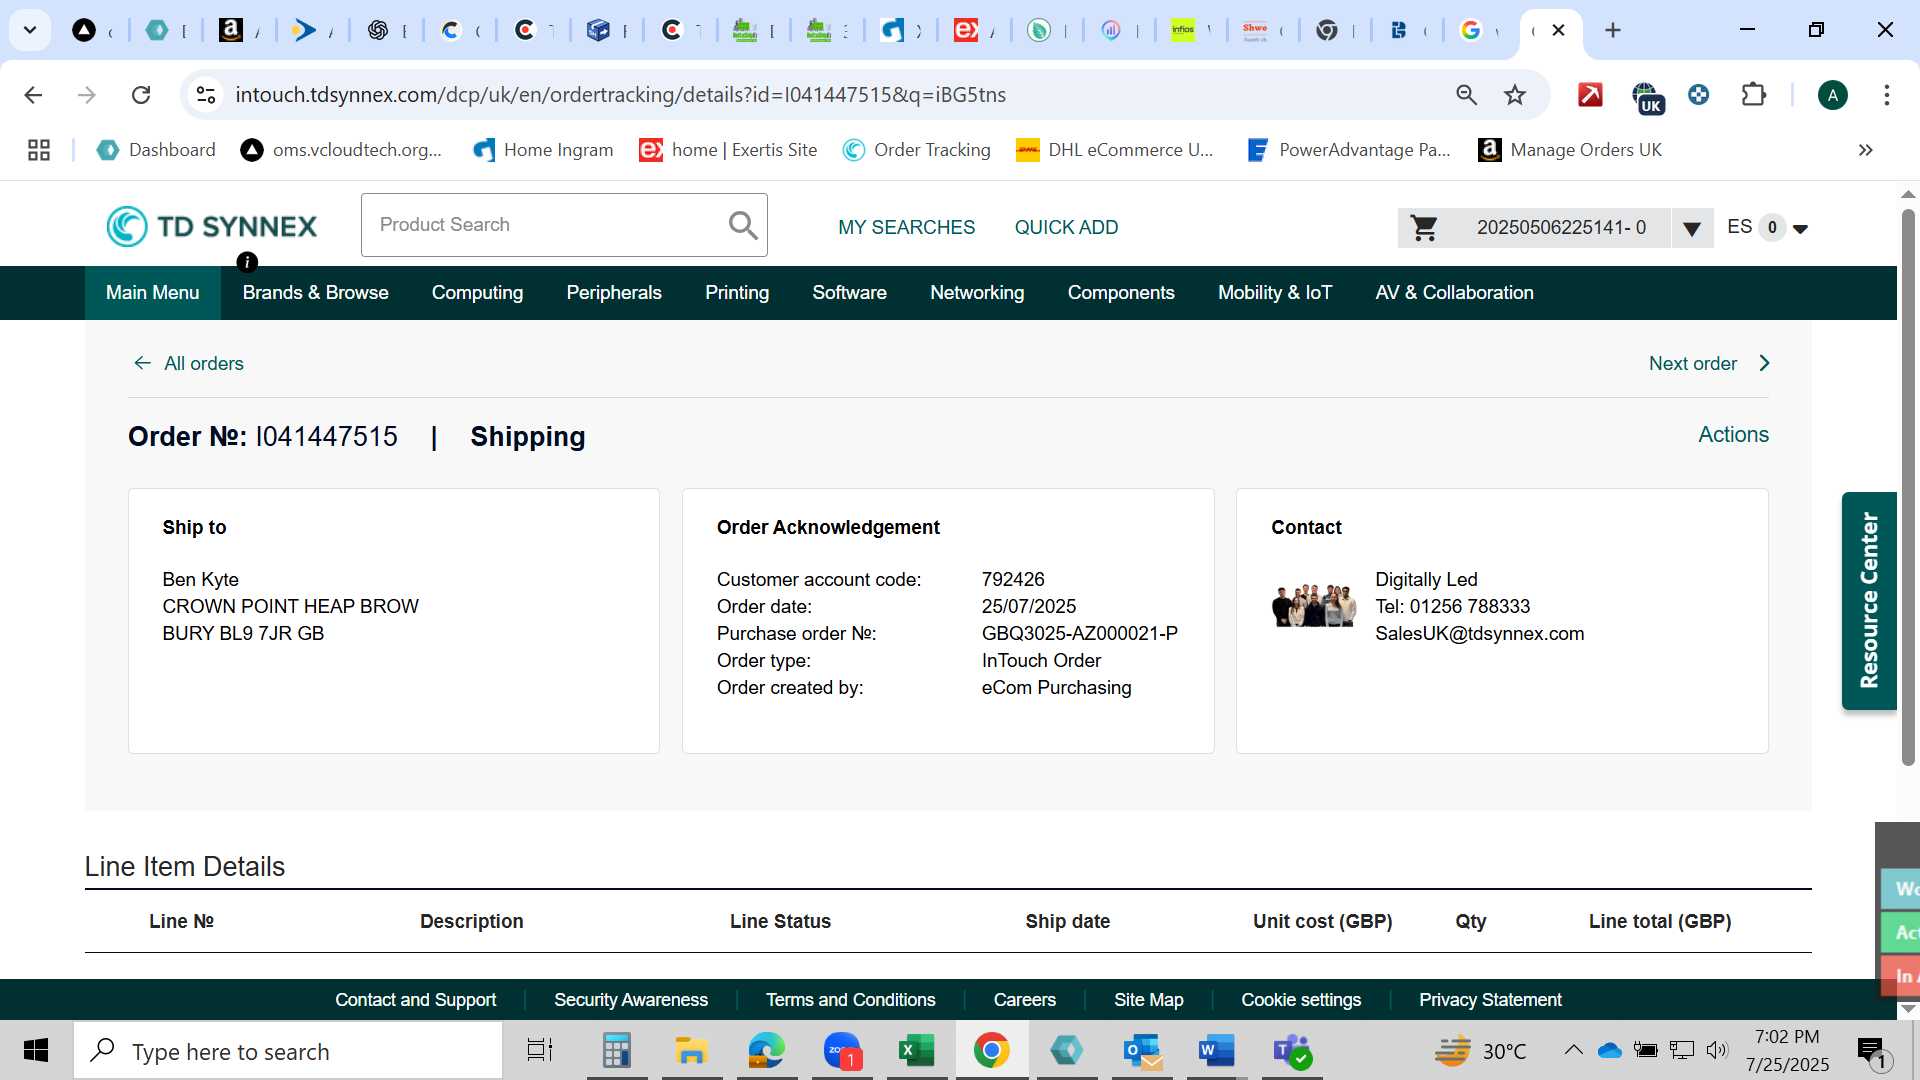1920x1080 pixels.
Task: Open the Mobility & IoT menu
Action: (x=1275, y=293)
